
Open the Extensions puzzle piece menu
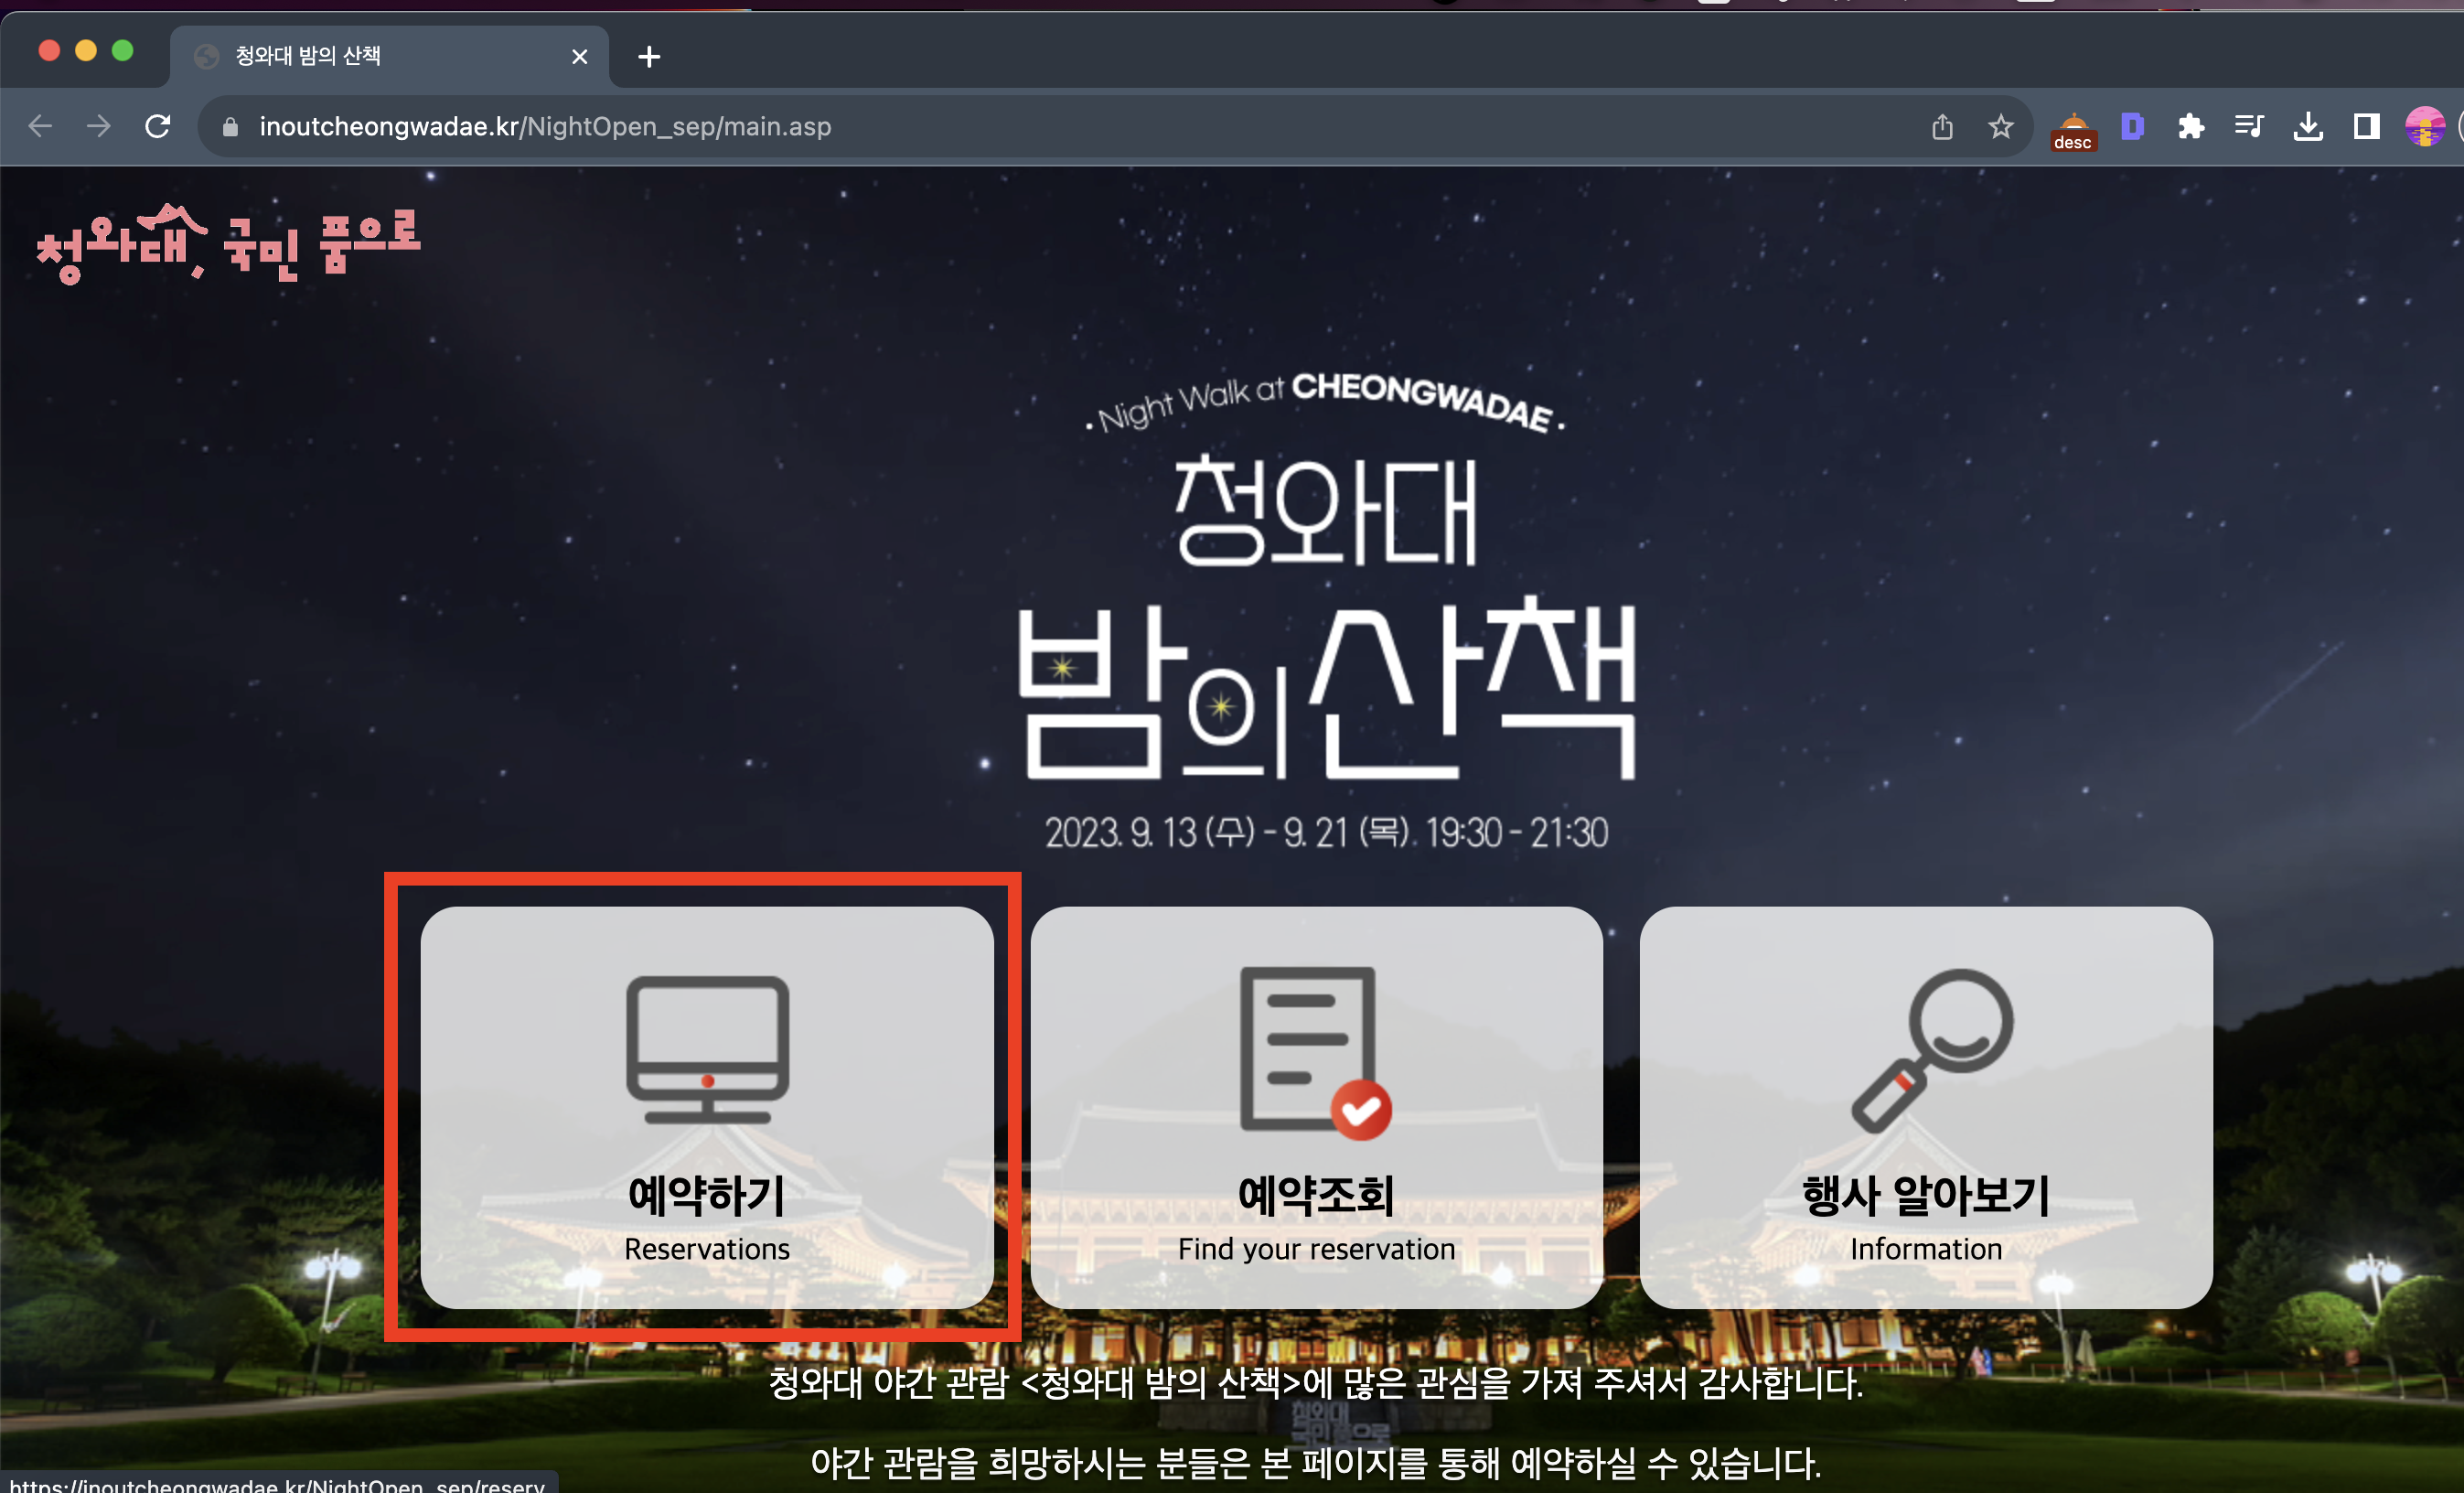[2190, 127]
